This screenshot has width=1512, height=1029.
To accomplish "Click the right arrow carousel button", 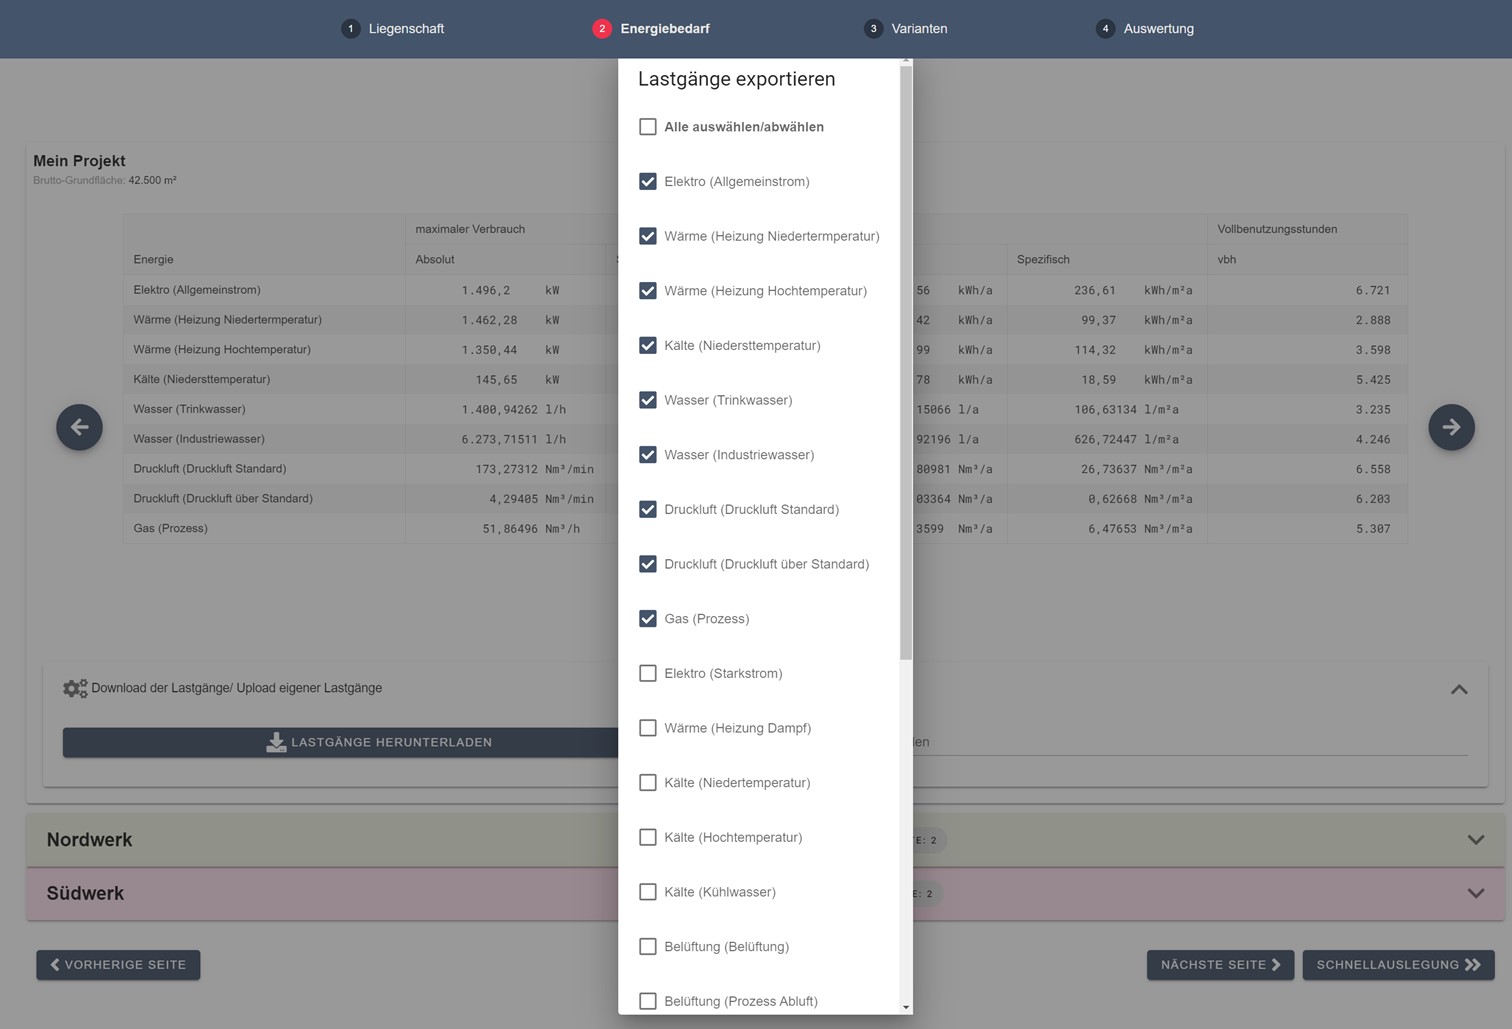I will pyautogui.click(x=1451, y=427).
